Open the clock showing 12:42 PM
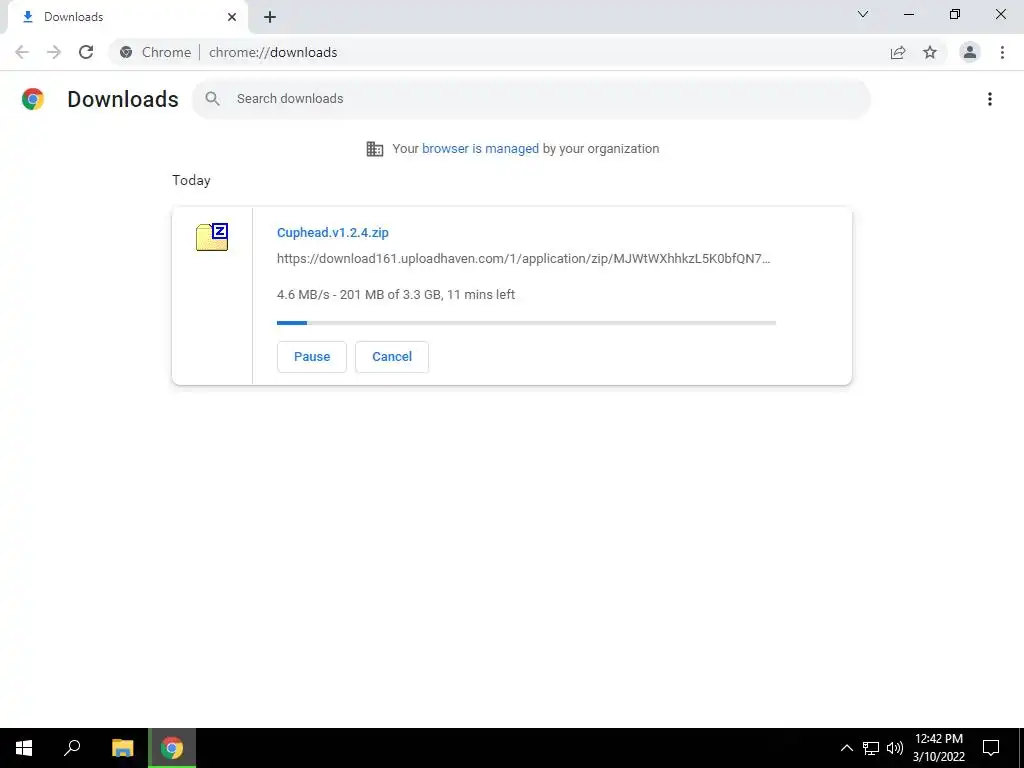The width and height of the screenshot is (1024, 768). (938, 748)
